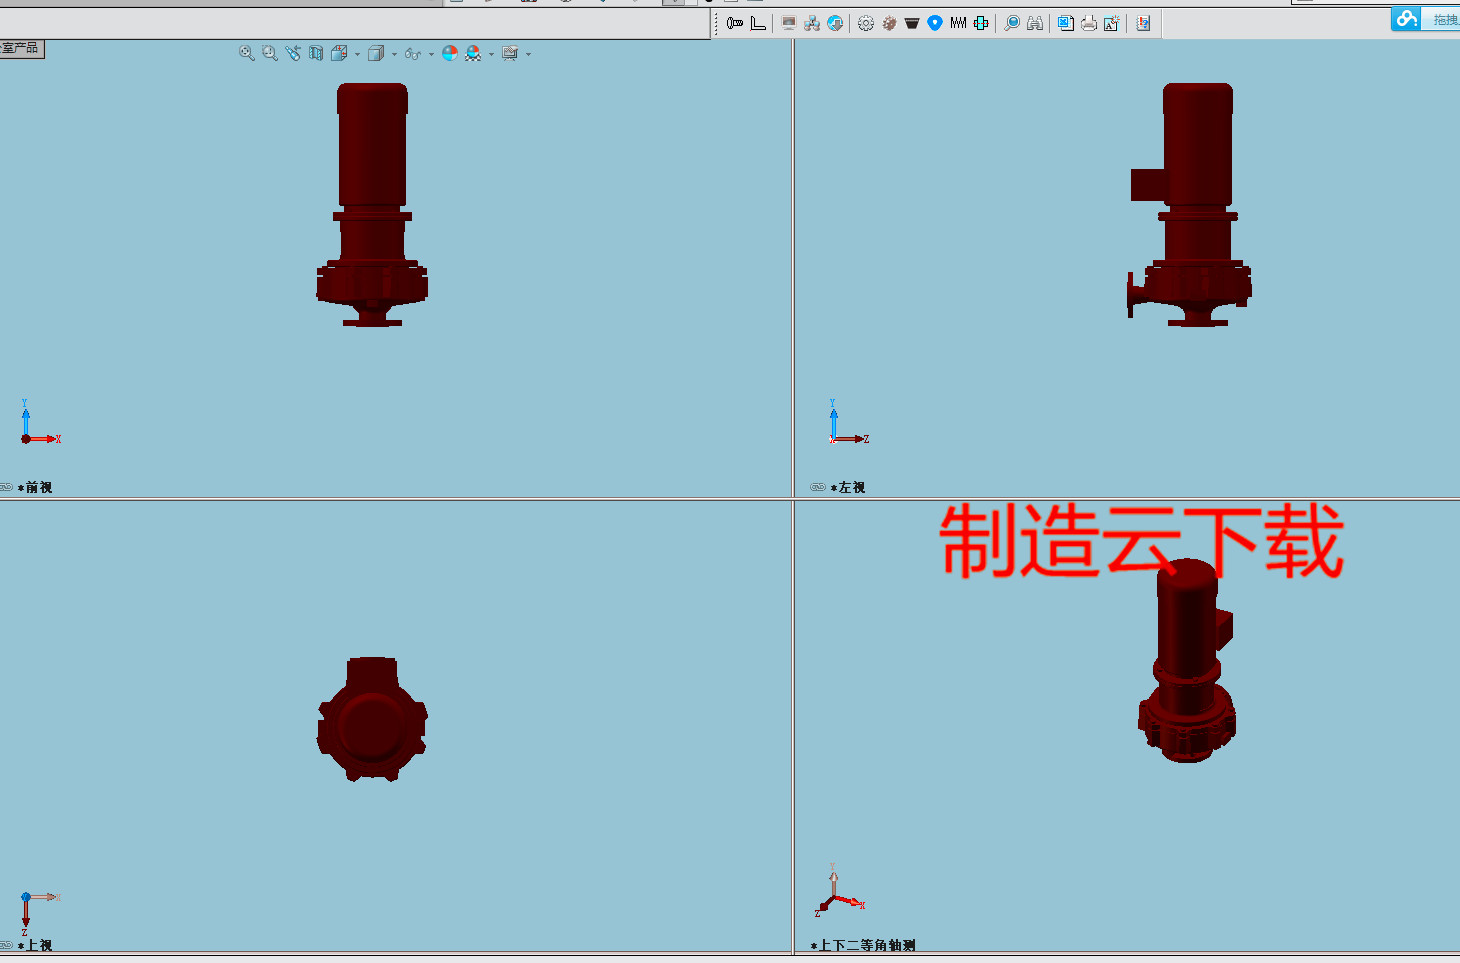Click the teal bearing cross-section icon
This screenshot has width=1460, height=963.
(981, 23)
